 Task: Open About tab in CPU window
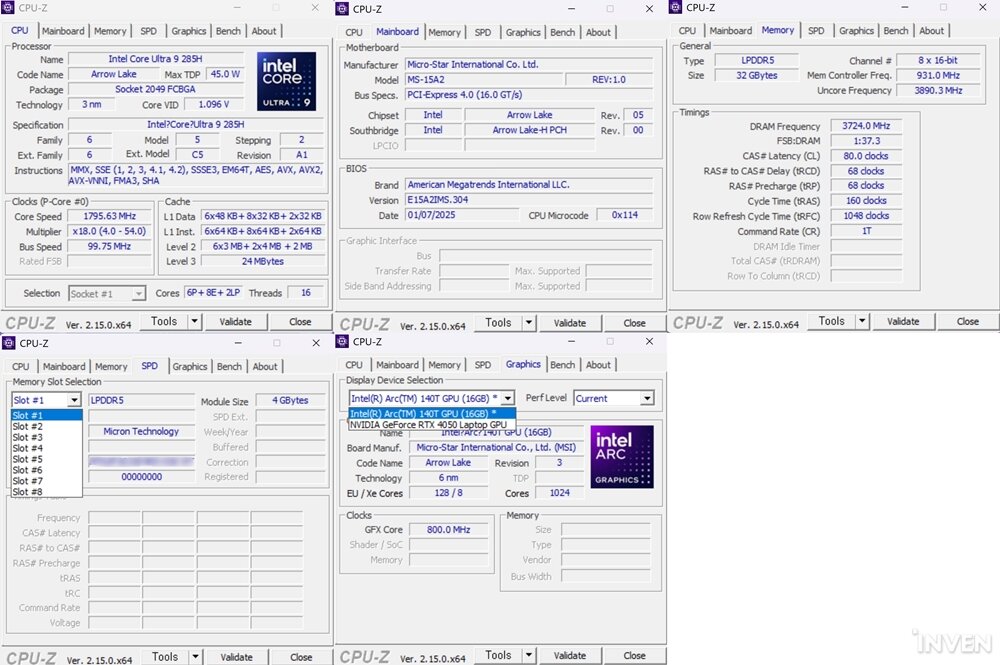coord(264,31)
